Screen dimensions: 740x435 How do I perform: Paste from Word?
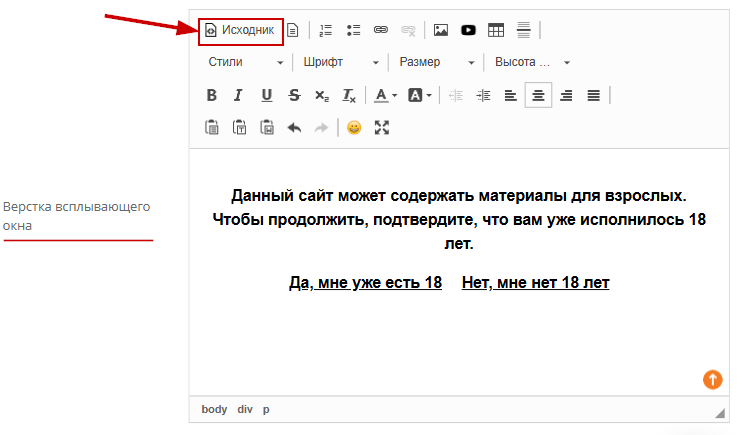[x=267, y=127]
